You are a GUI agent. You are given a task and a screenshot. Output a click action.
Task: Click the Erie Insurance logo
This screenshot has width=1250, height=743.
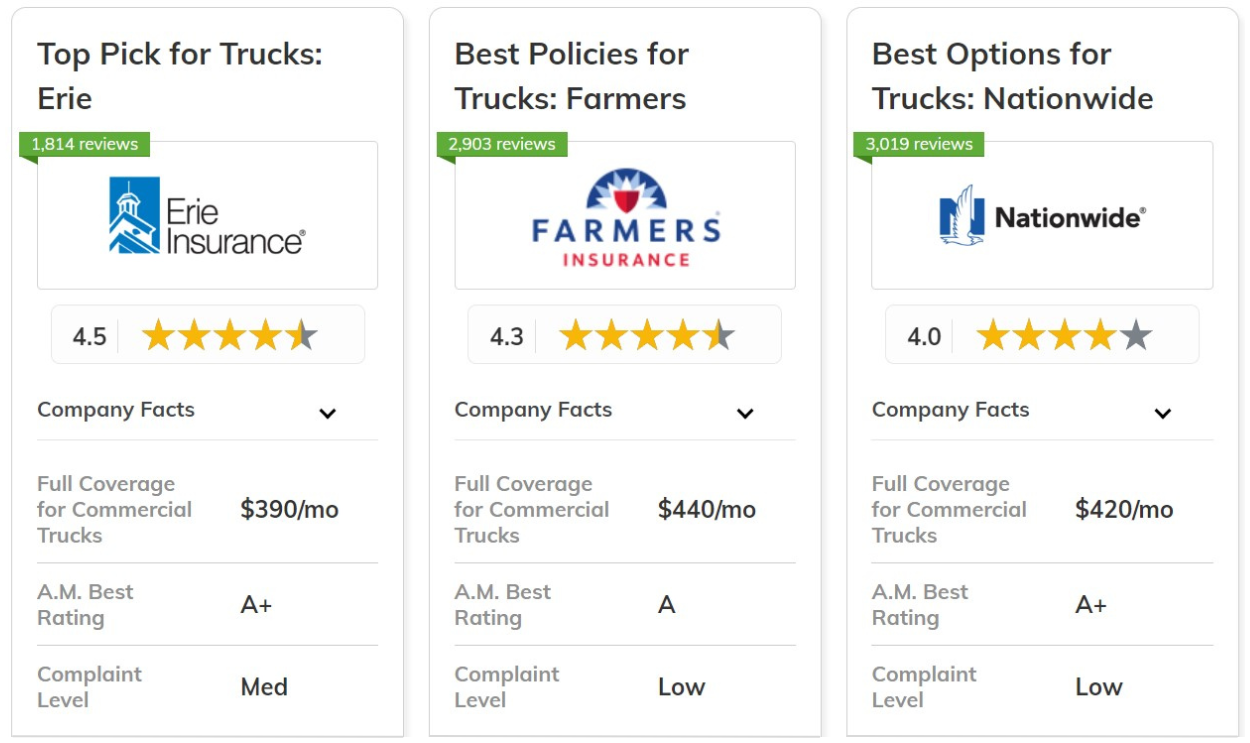pyautogui.click(x=207, y=216)
